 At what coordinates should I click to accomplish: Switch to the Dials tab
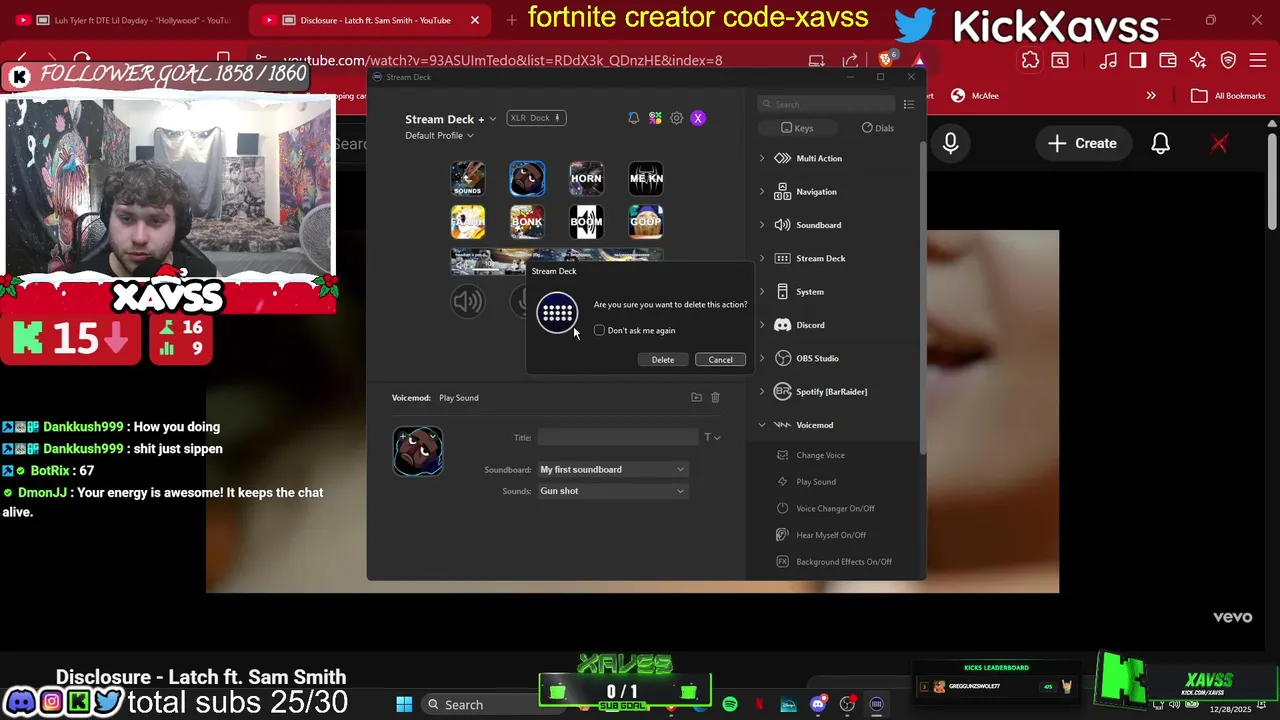point(877,128)
